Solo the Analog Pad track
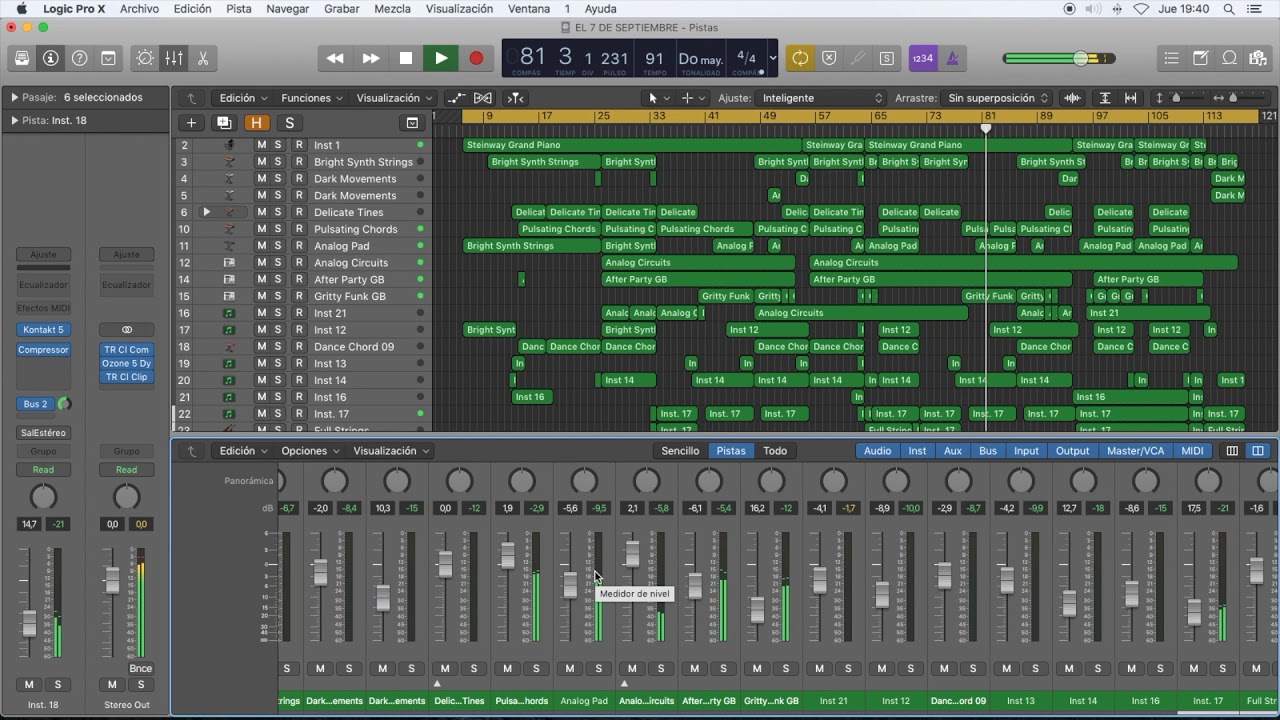1280x720 pixels. 278,246
